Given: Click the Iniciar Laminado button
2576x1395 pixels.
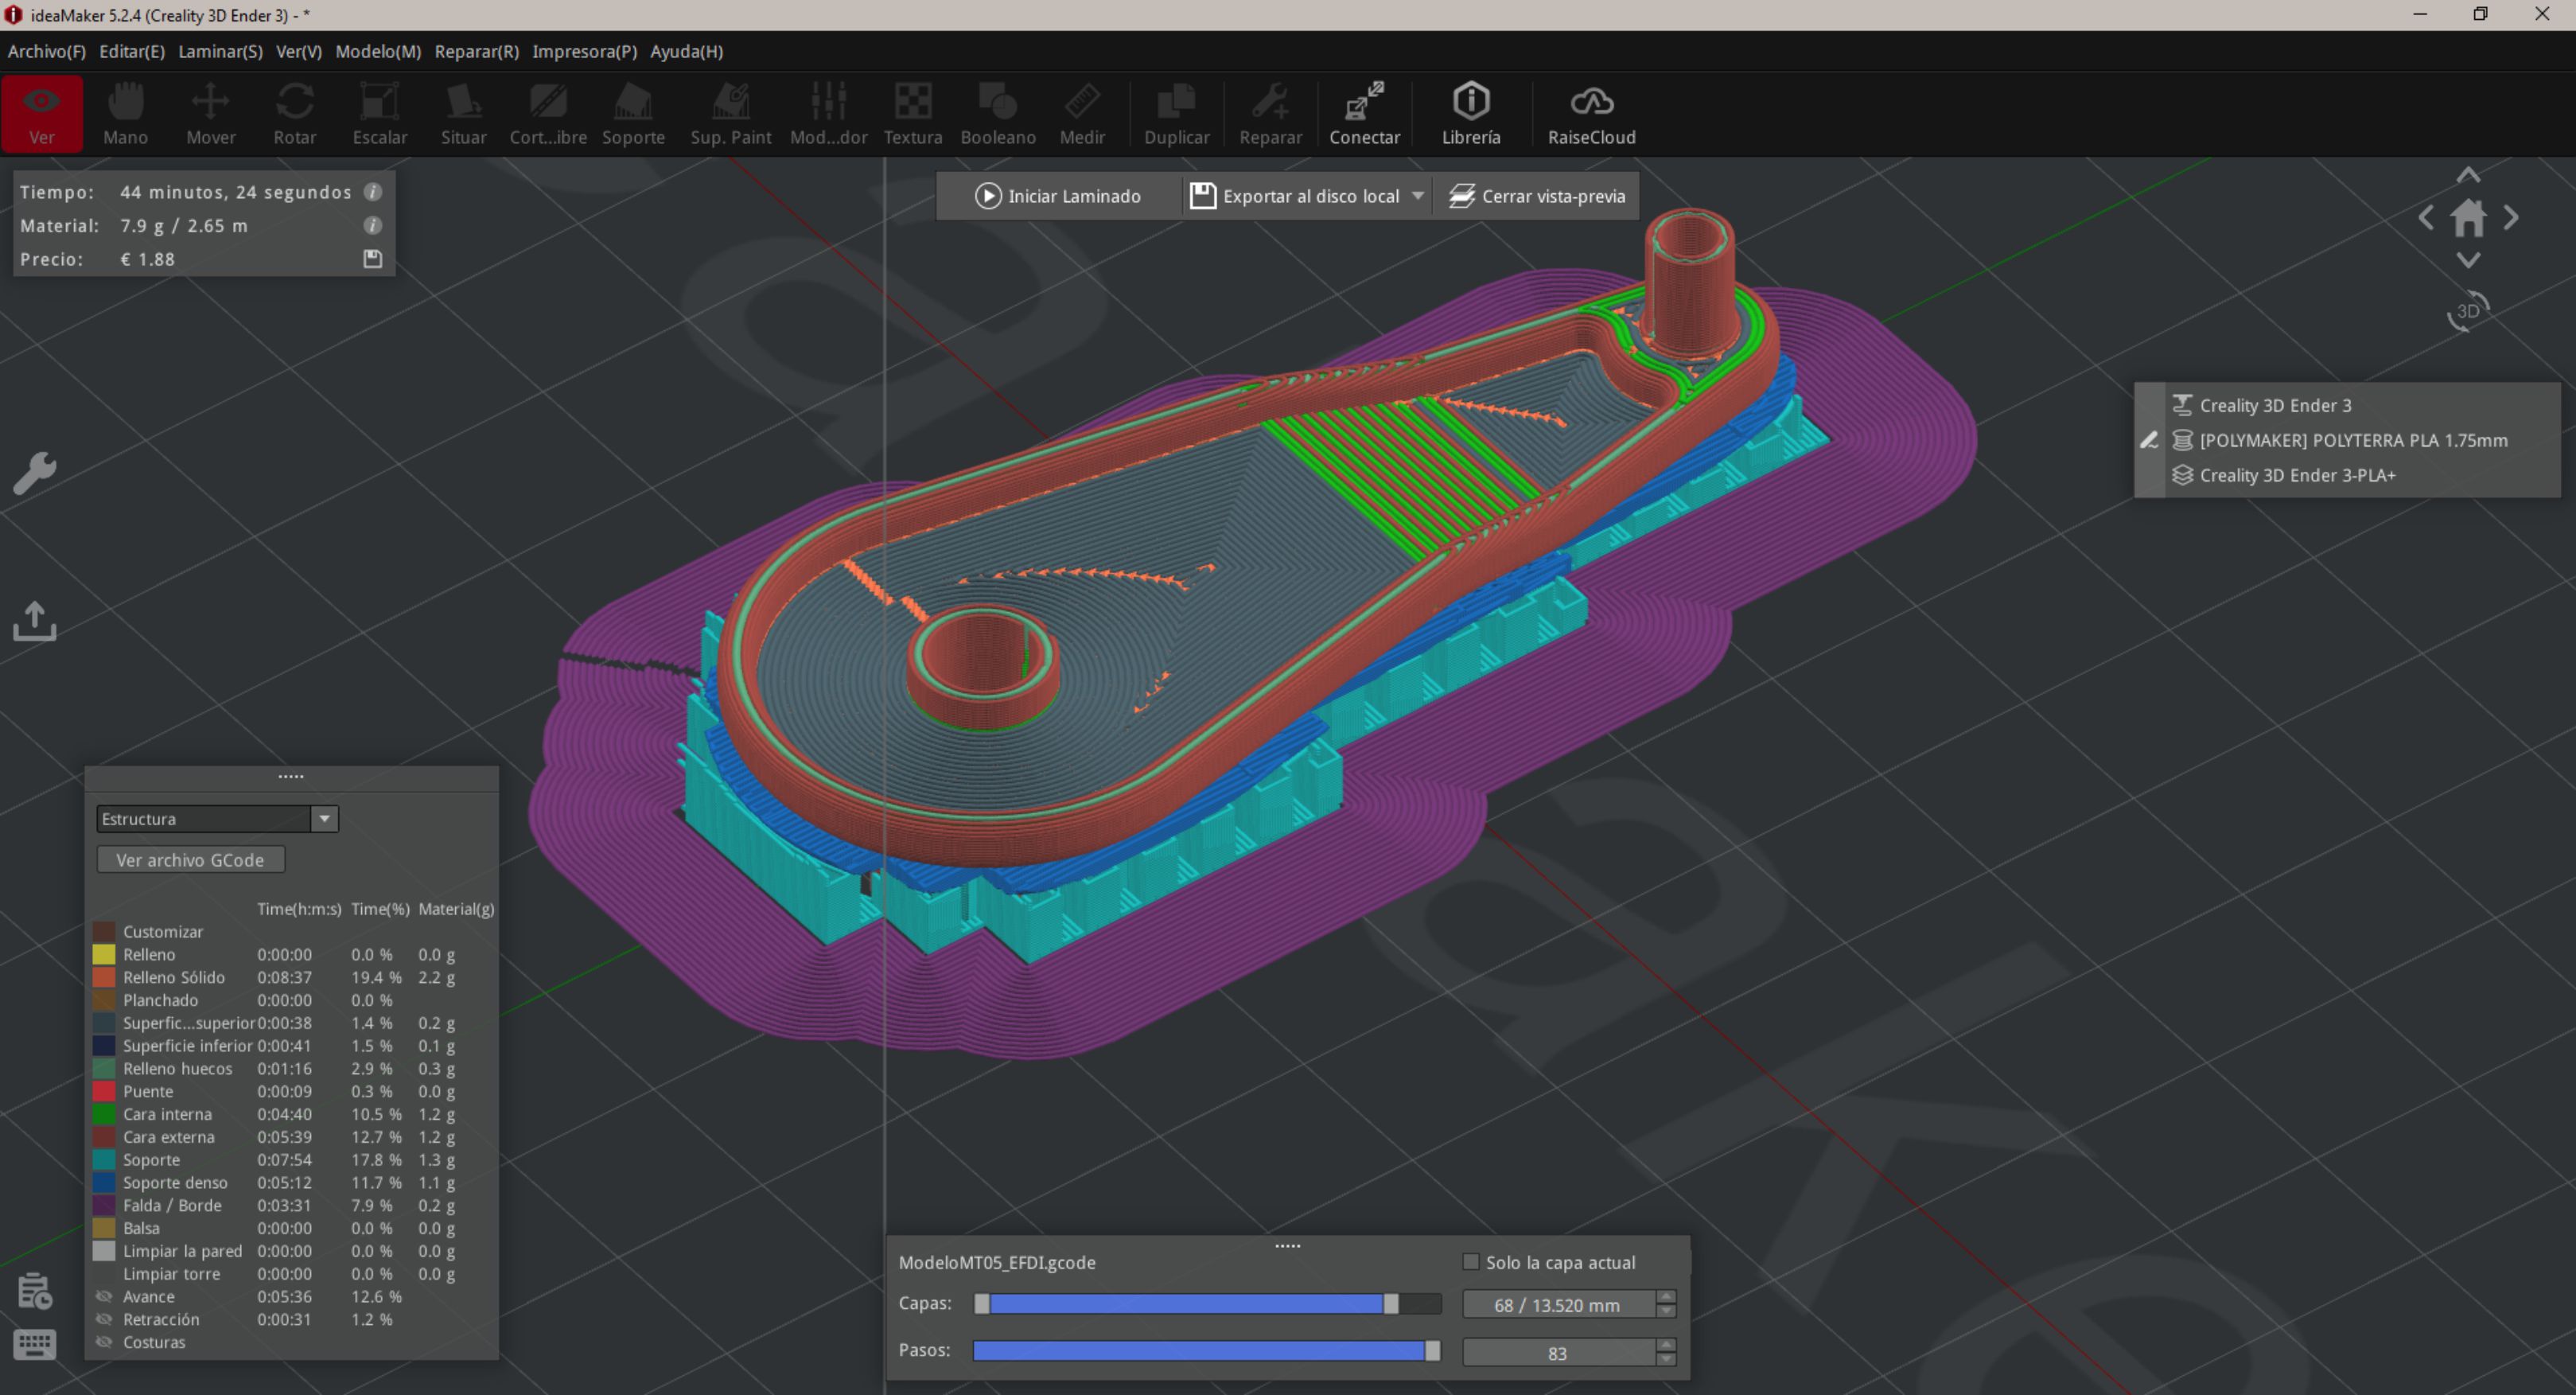Looking at the screenshot, I should point(1058,196).
